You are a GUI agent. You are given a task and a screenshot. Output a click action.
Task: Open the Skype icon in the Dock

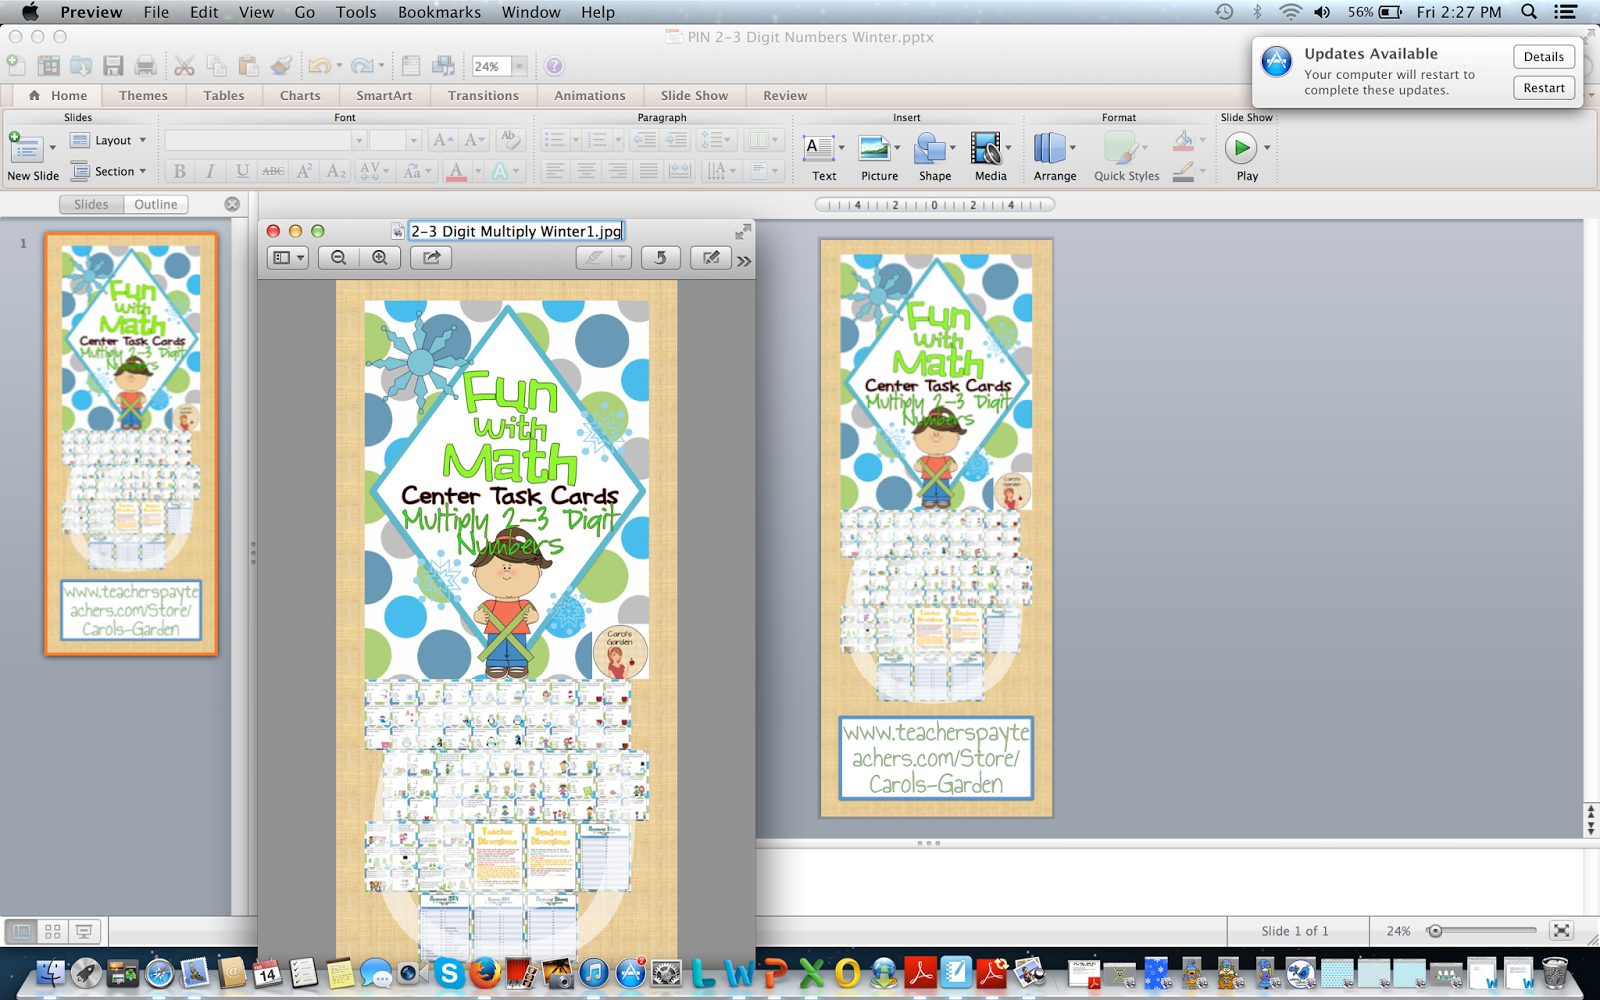(x=449, y=972)
